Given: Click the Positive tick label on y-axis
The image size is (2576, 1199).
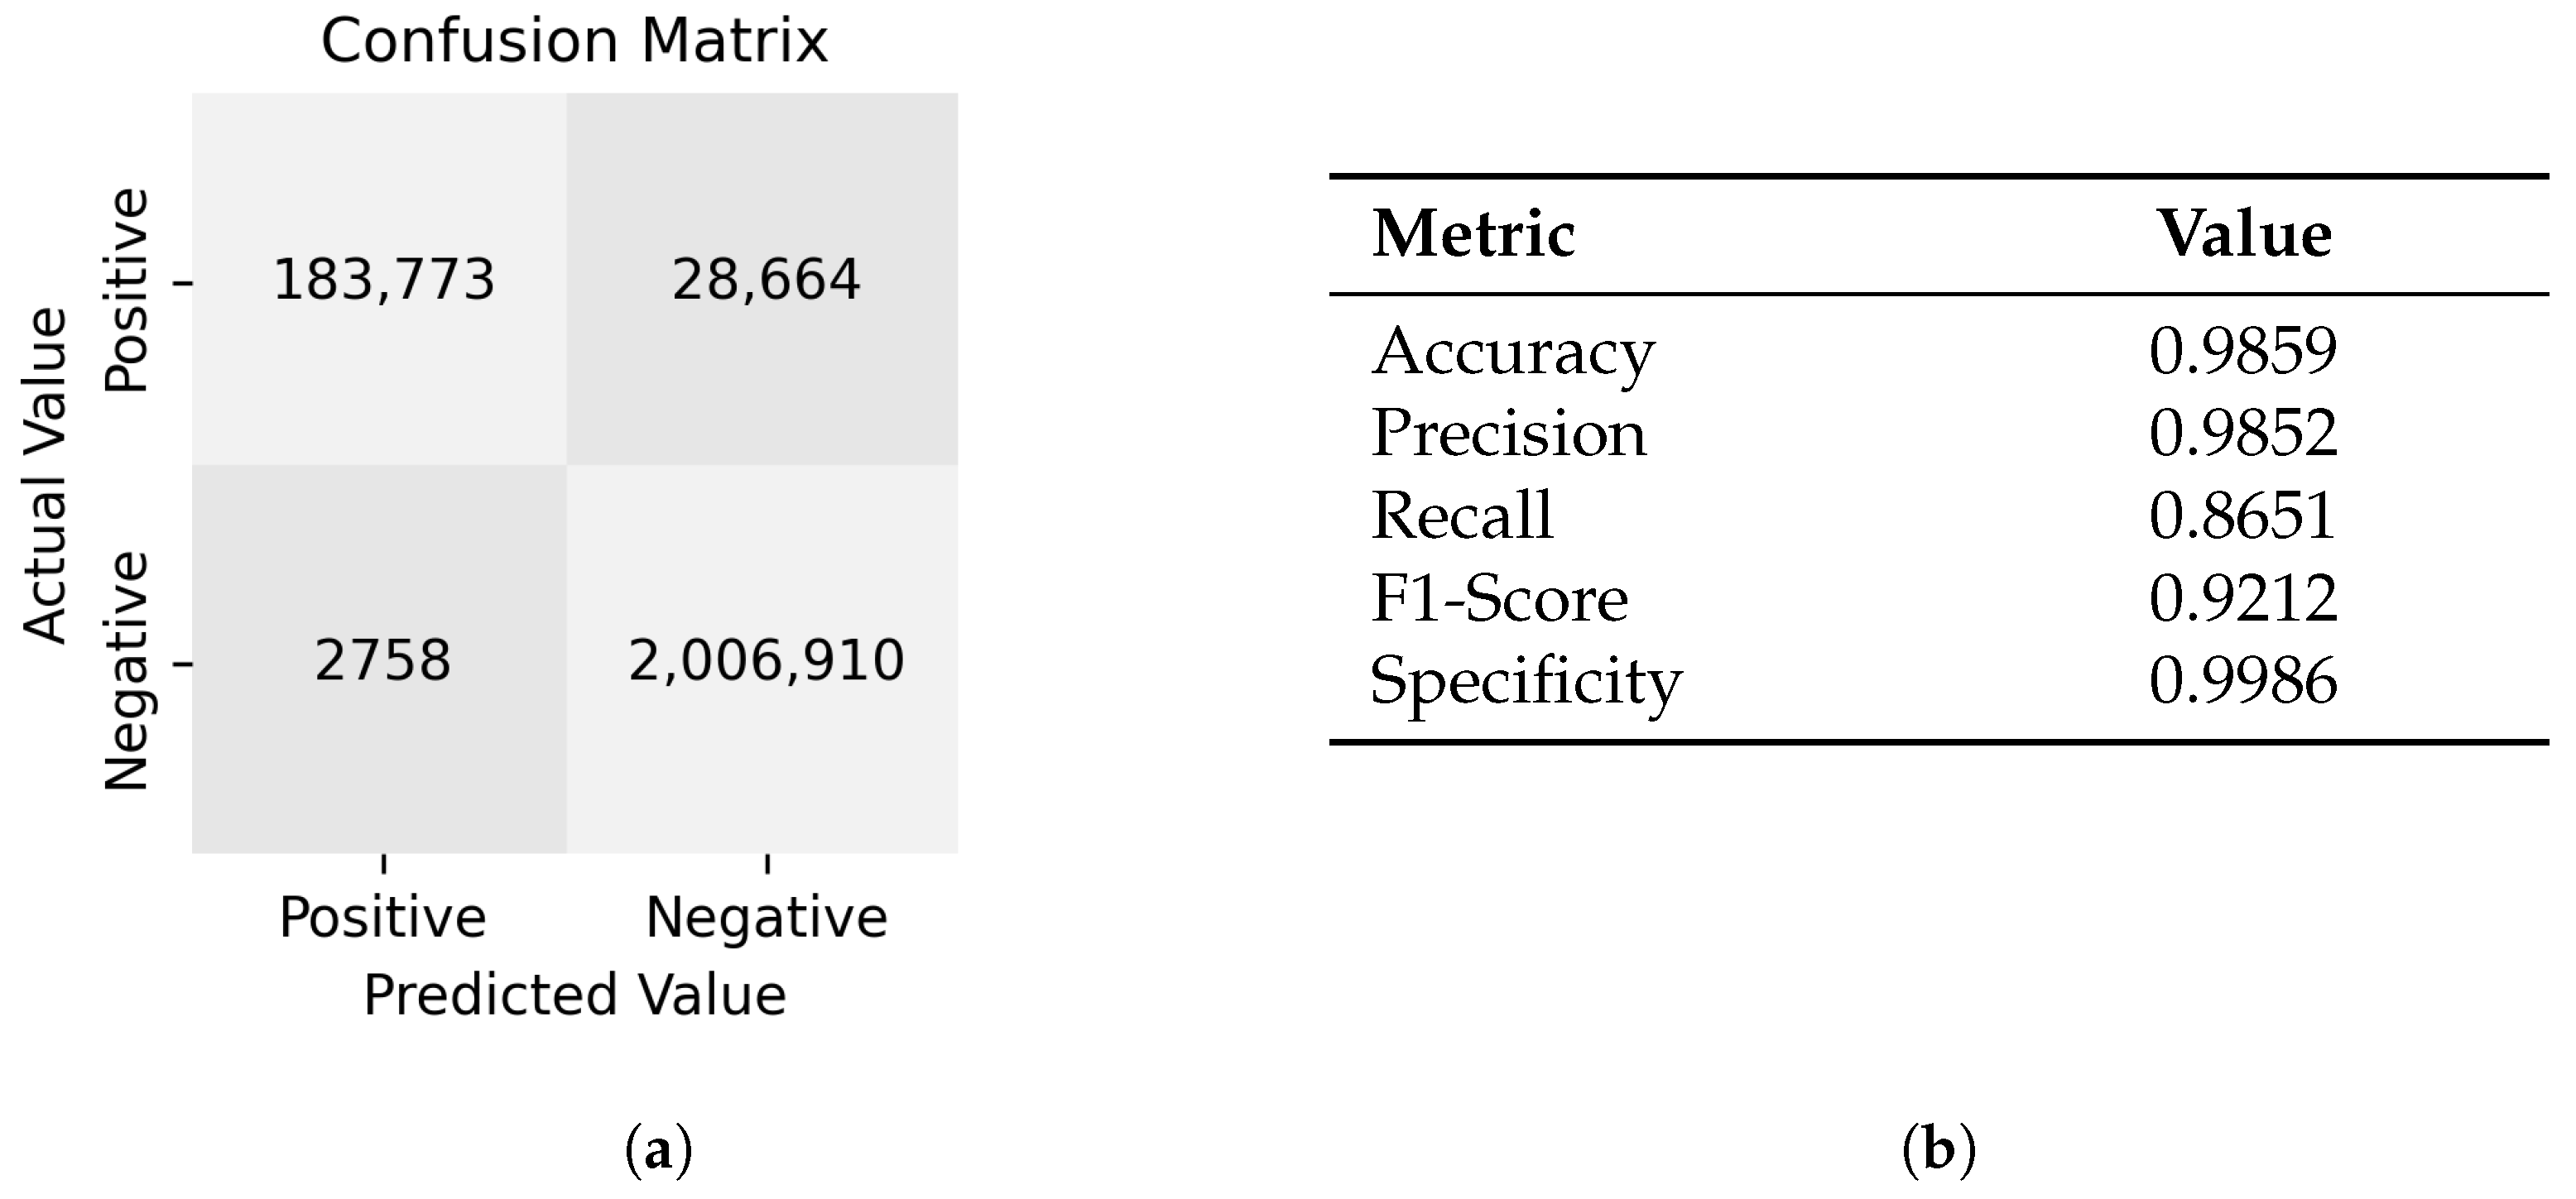Looking at the screenshot, I should 127,290.
